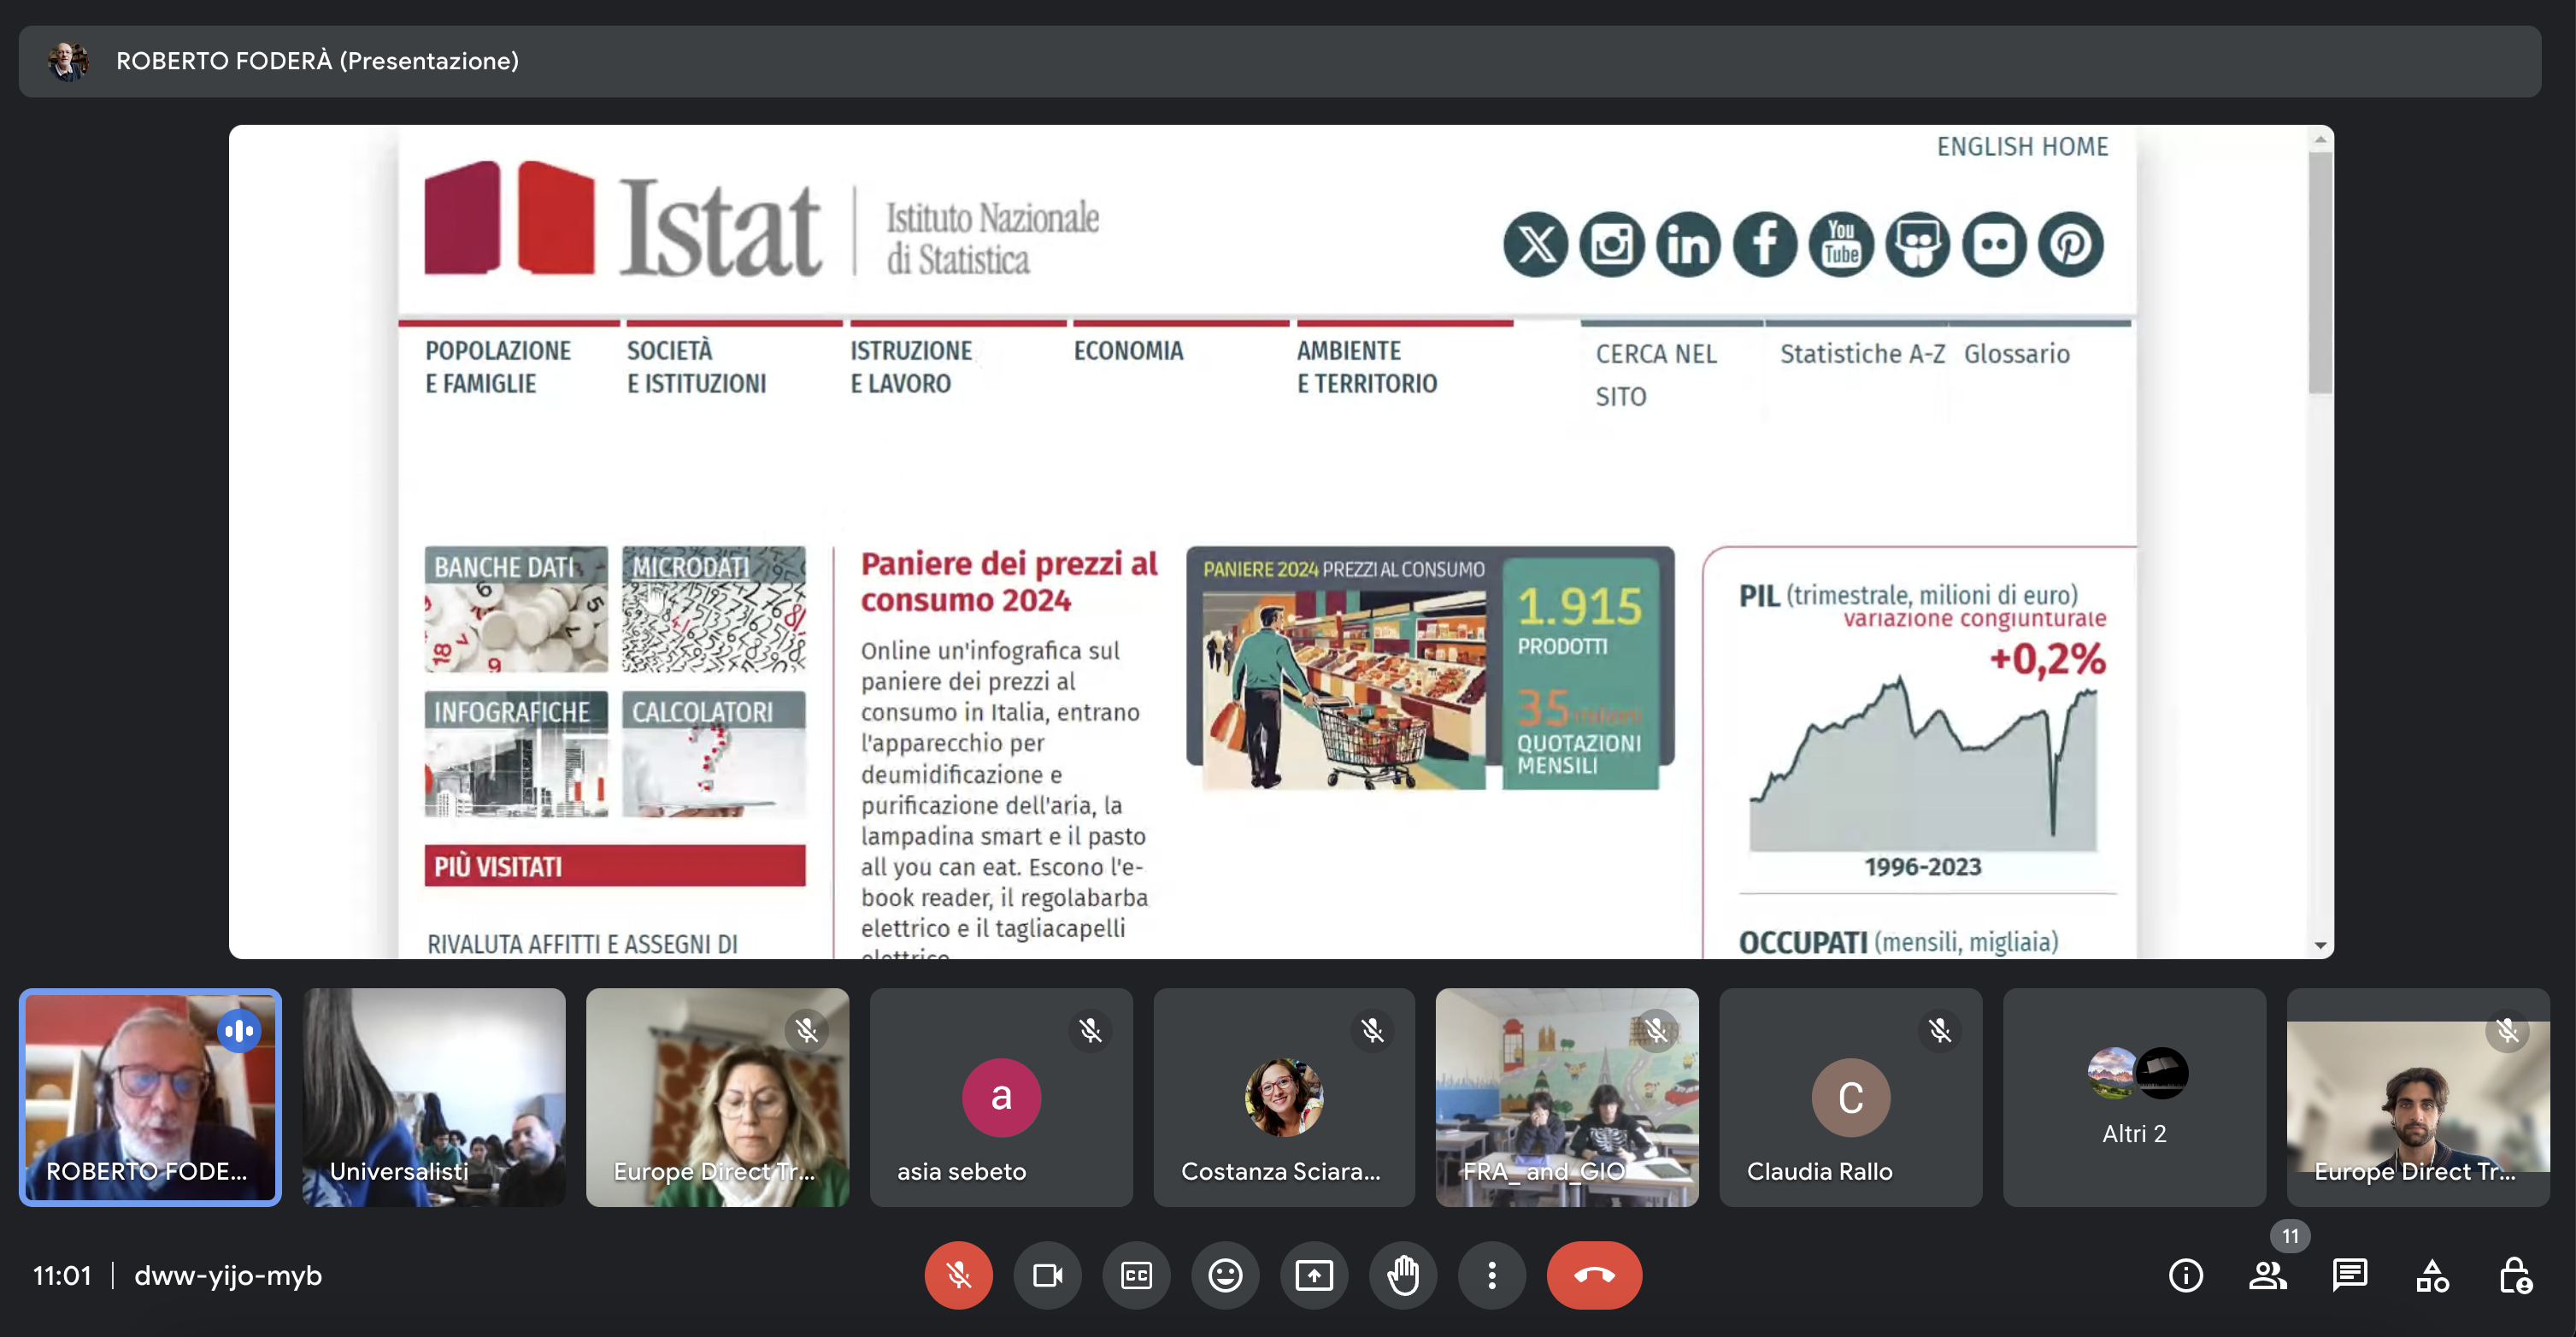
Task: Unmute the microphone button
Action: coord(958,1275)
